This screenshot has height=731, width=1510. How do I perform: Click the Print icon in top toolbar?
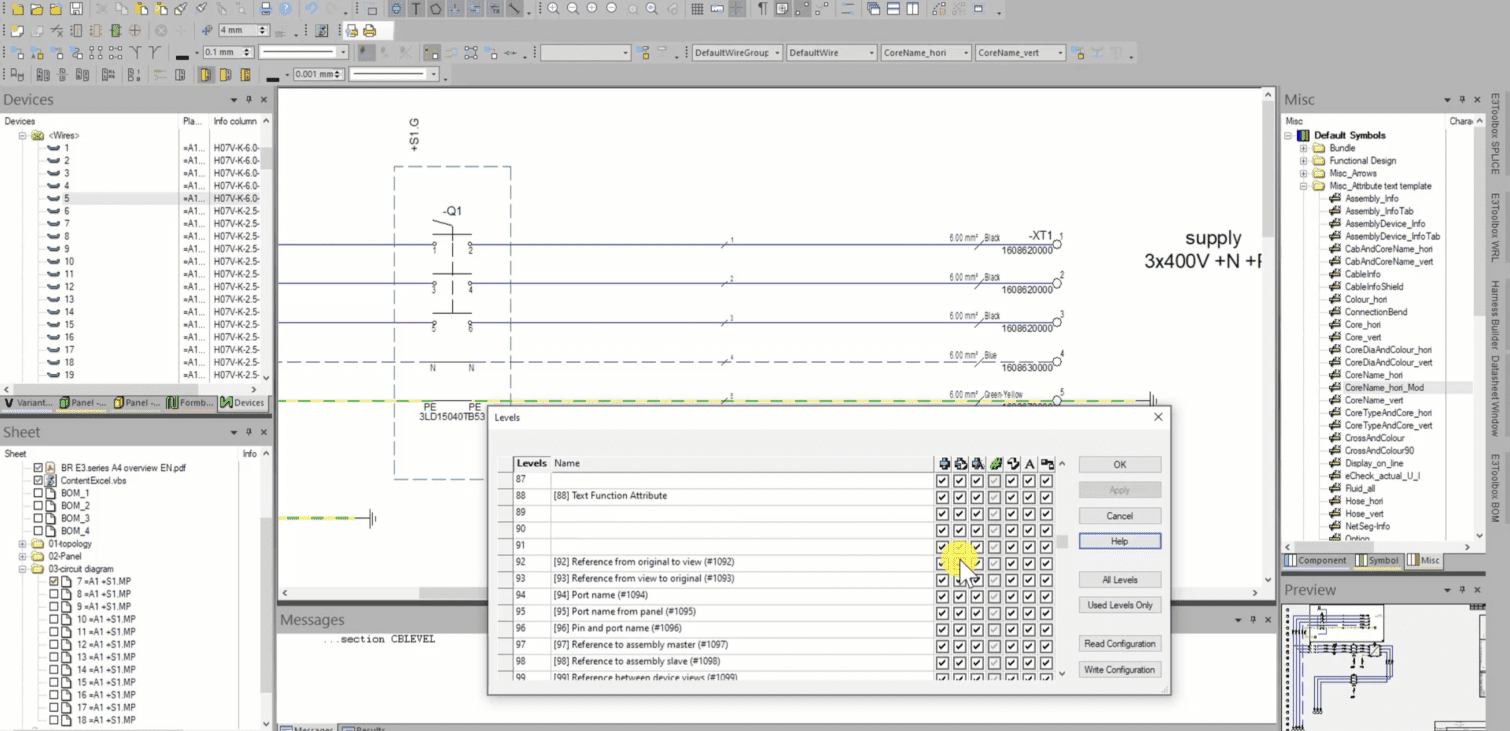click(x=265, y=8)
